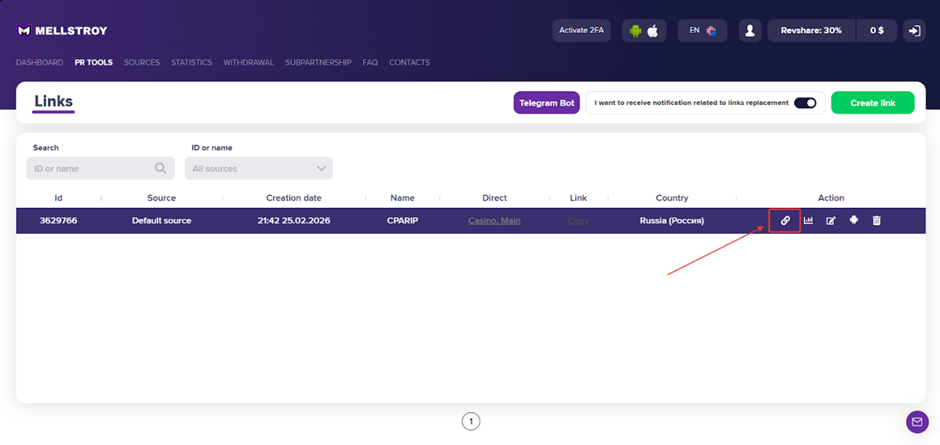Toggle links replacement notification switch
The height and width of the screenshot is (445, 940).
(805, 103)
